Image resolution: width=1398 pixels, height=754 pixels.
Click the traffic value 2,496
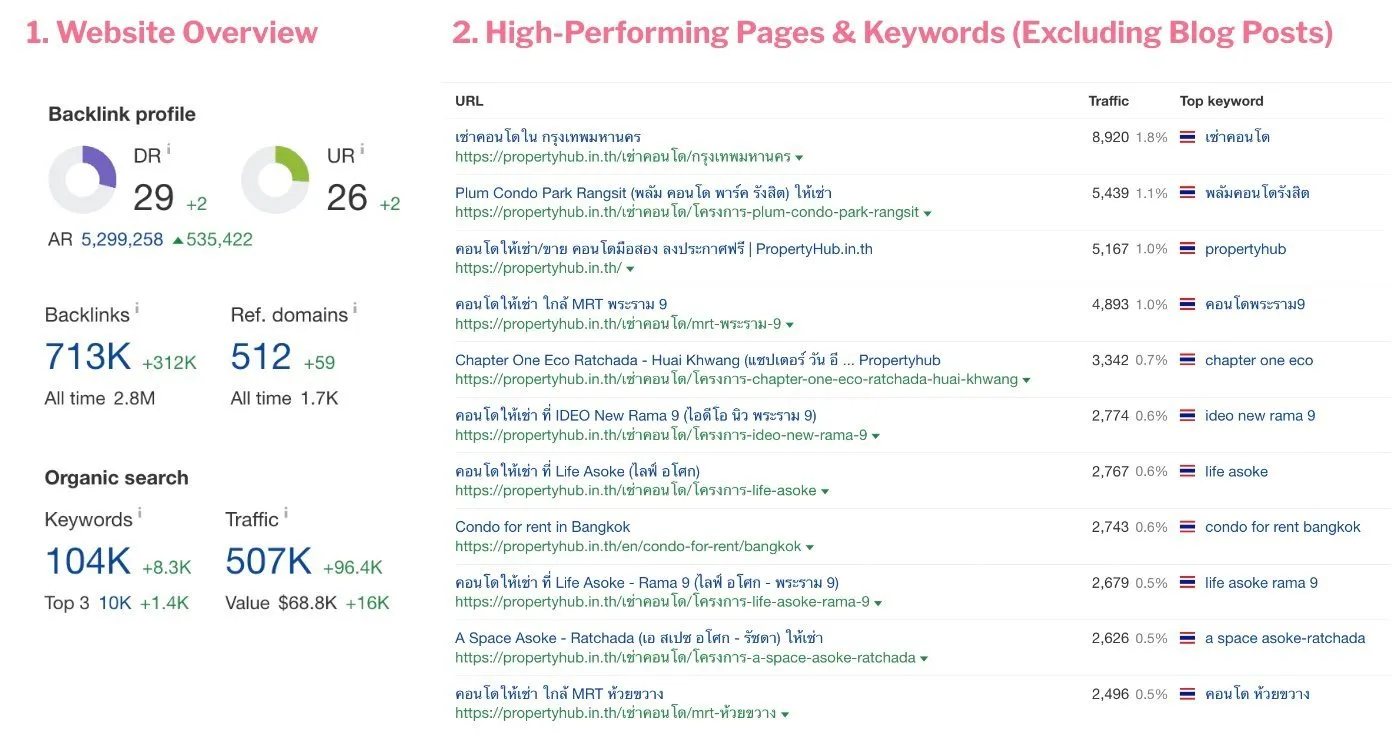[x=1110, y=694]
